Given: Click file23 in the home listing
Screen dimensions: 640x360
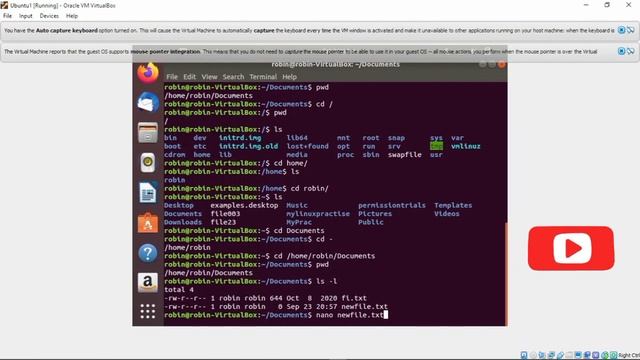Looking at the screenshot, I should click(223, 222).
